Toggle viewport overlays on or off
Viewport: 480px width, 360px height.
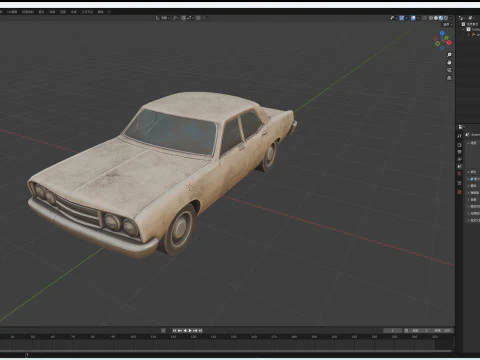coord(413,18)
